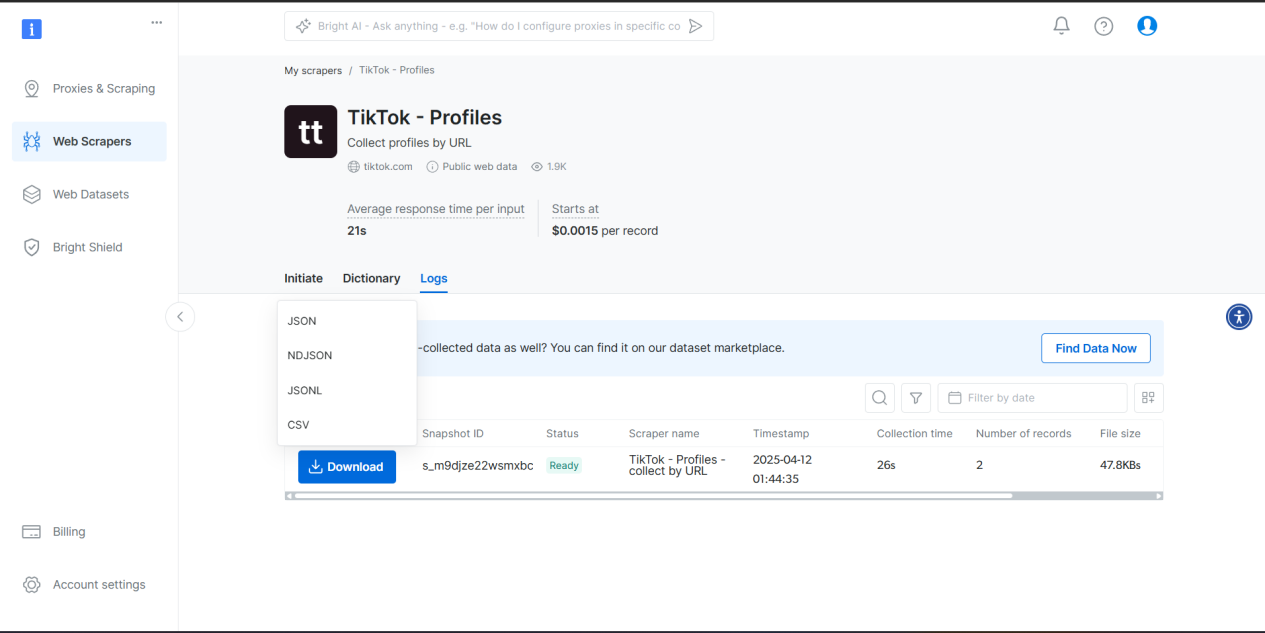Click the horizontal table scrollbar
This screenshot has height=633, width=1265.
click(x=652, y=495)
